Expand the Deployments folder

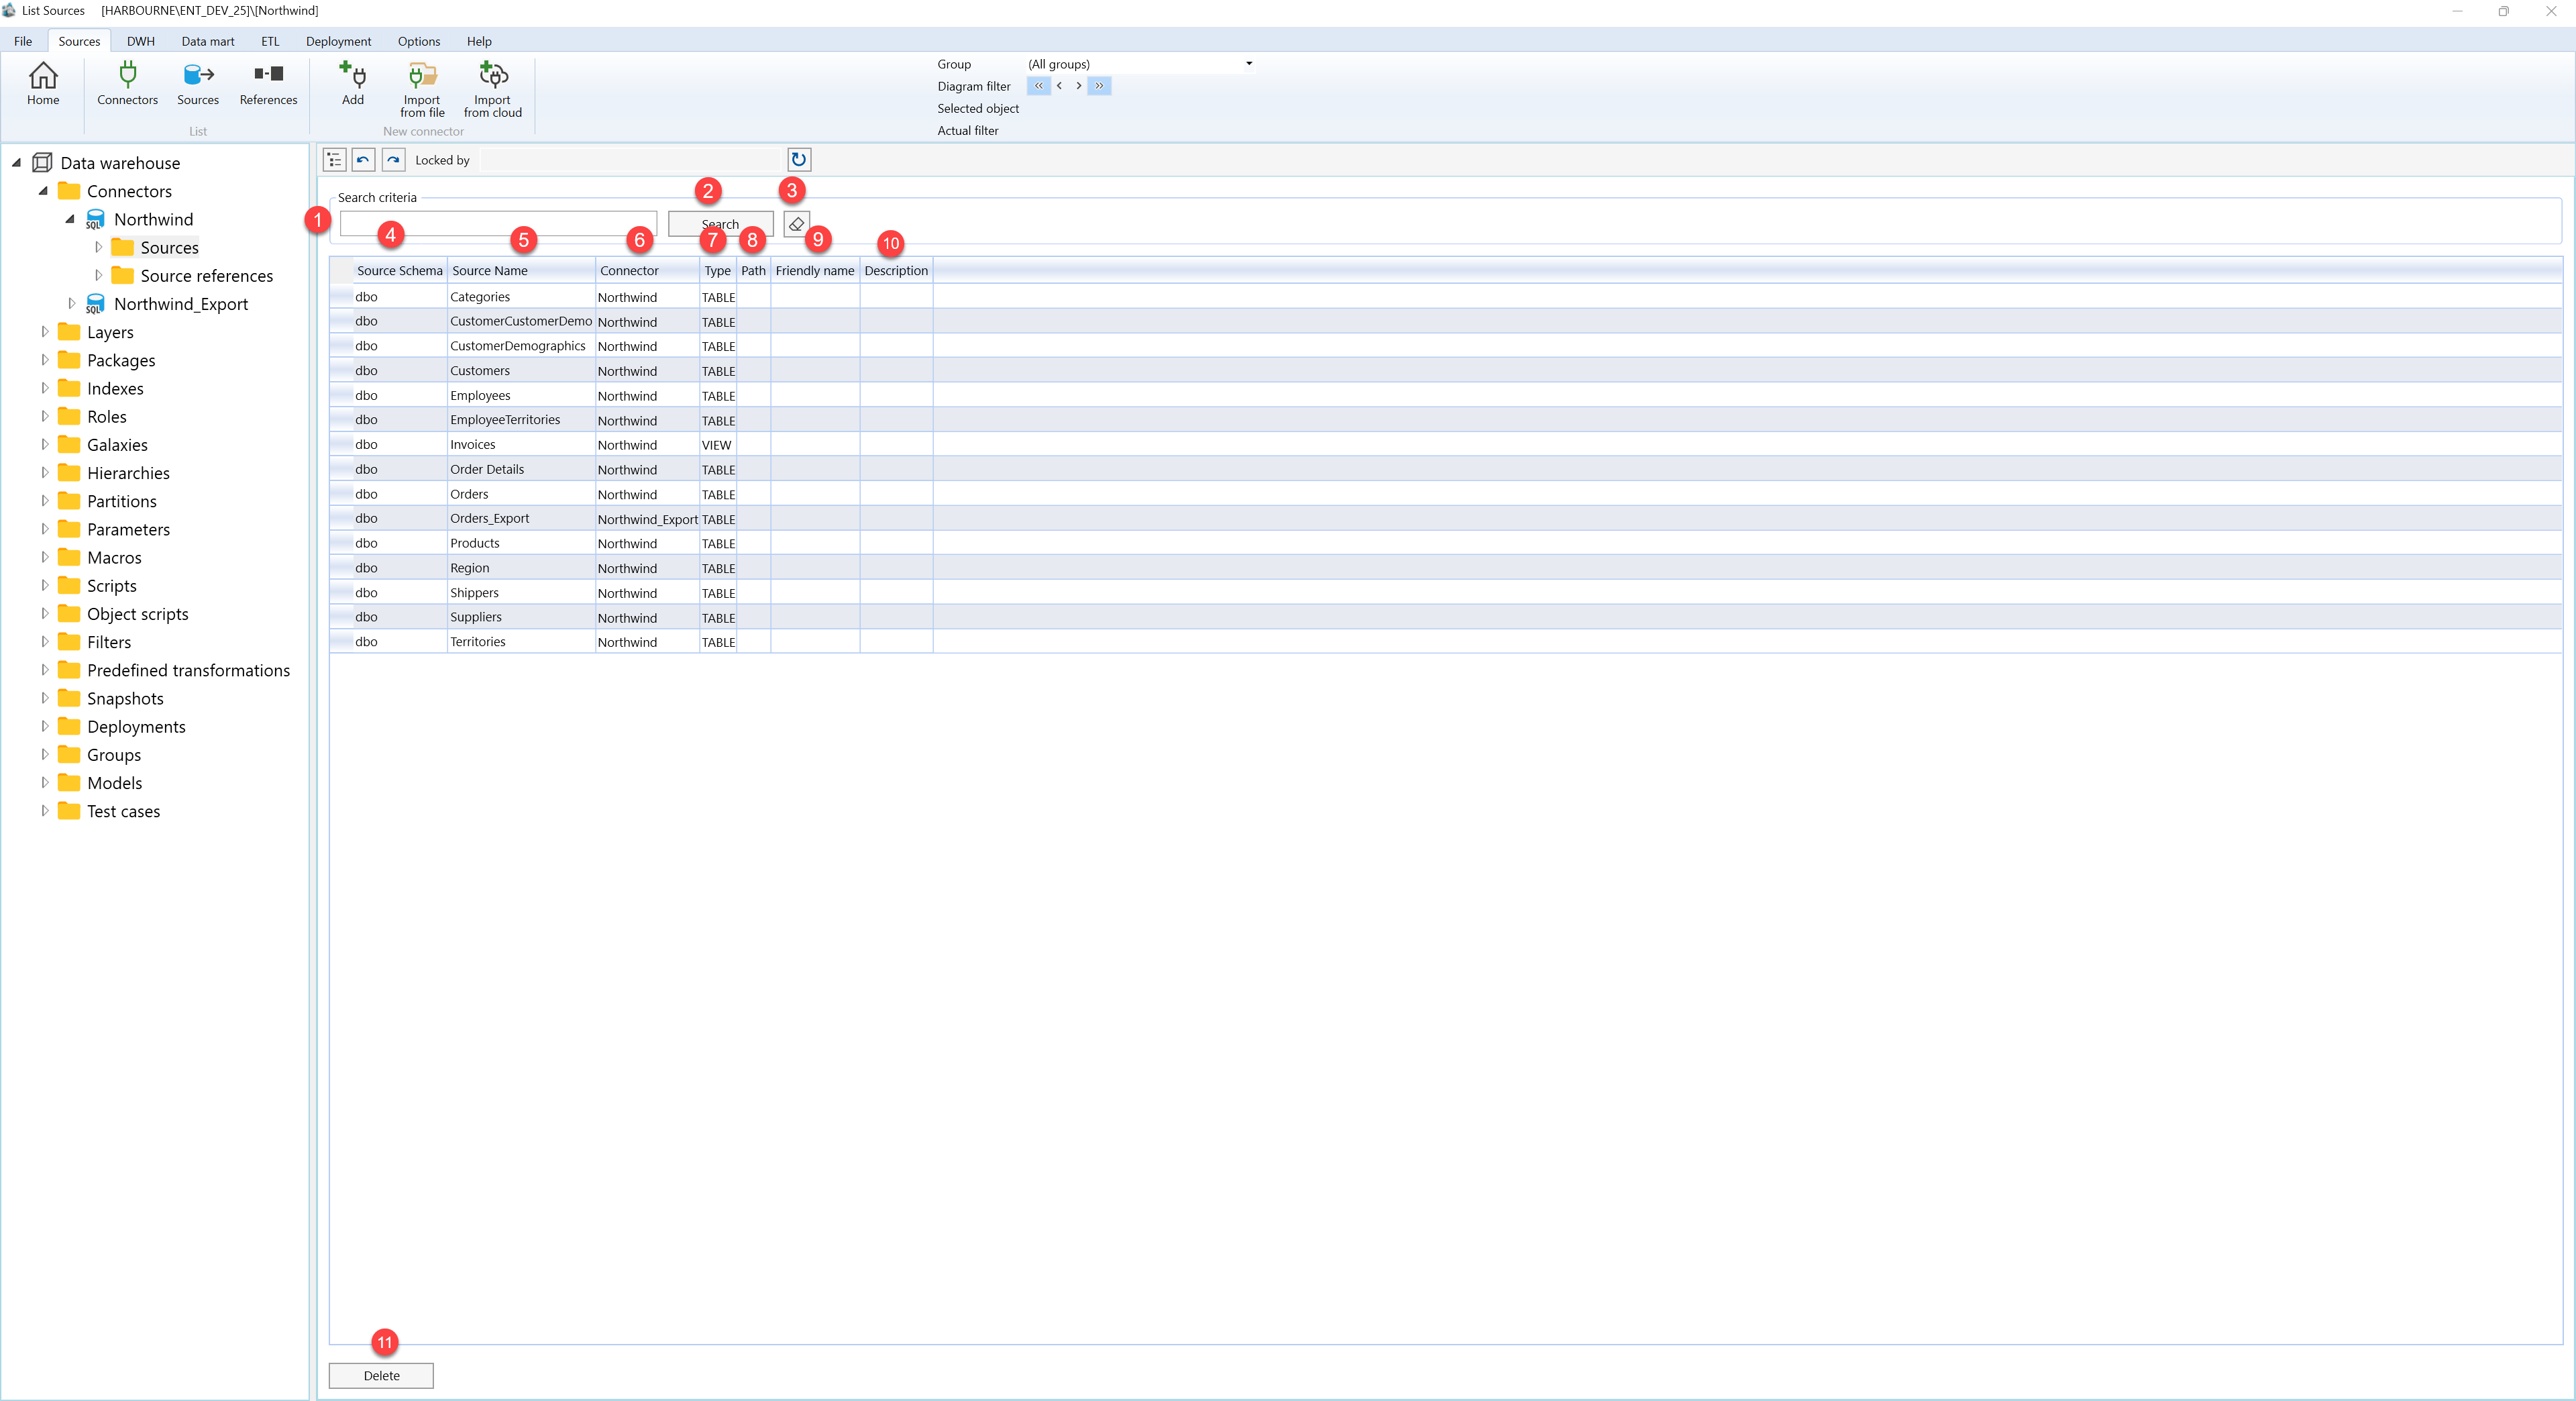(x=44, y=726)
